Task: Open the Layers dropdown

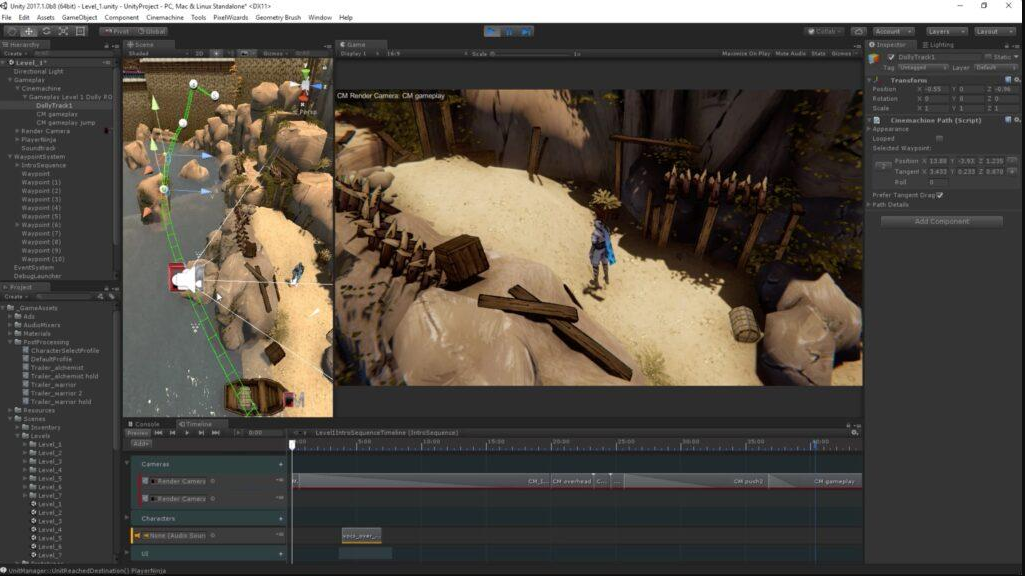Action: tap(946, 31)
